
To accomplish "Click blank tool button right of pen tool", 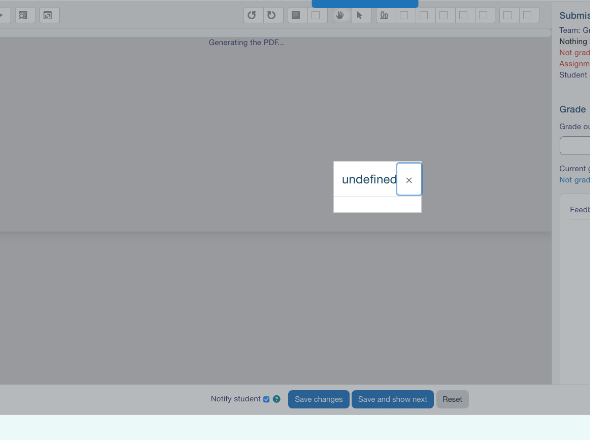I will (404, 15).
